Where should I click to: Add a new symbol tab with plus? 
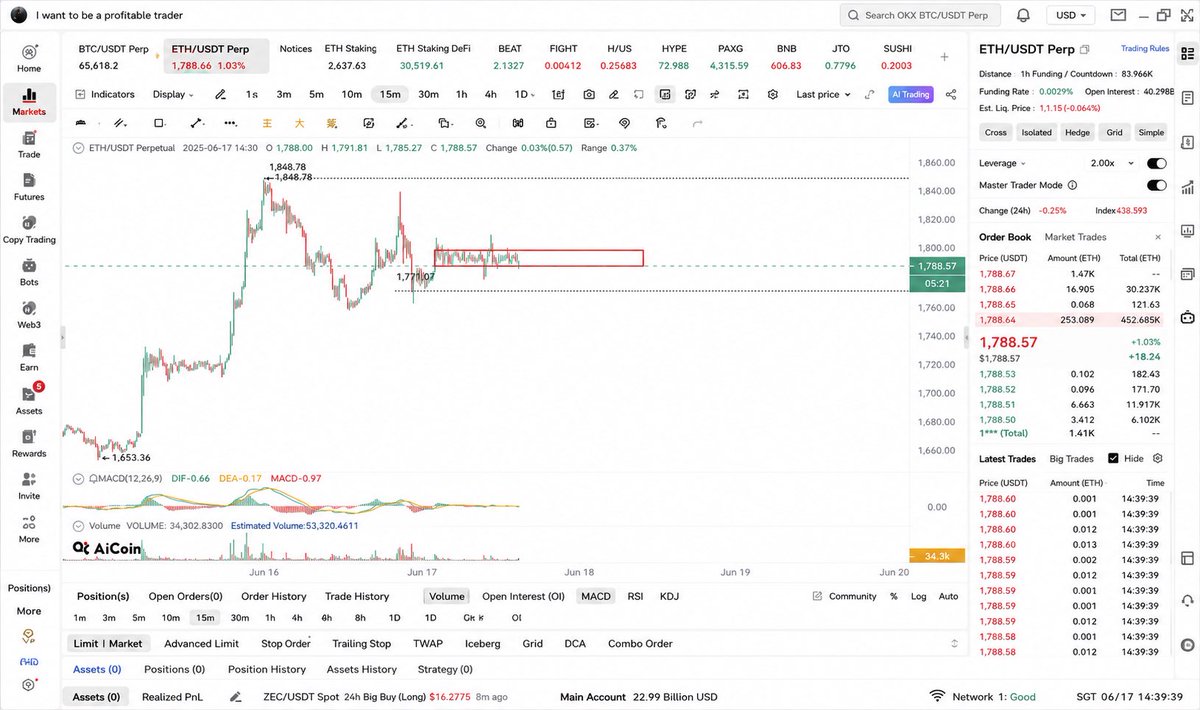pos(944,57)
